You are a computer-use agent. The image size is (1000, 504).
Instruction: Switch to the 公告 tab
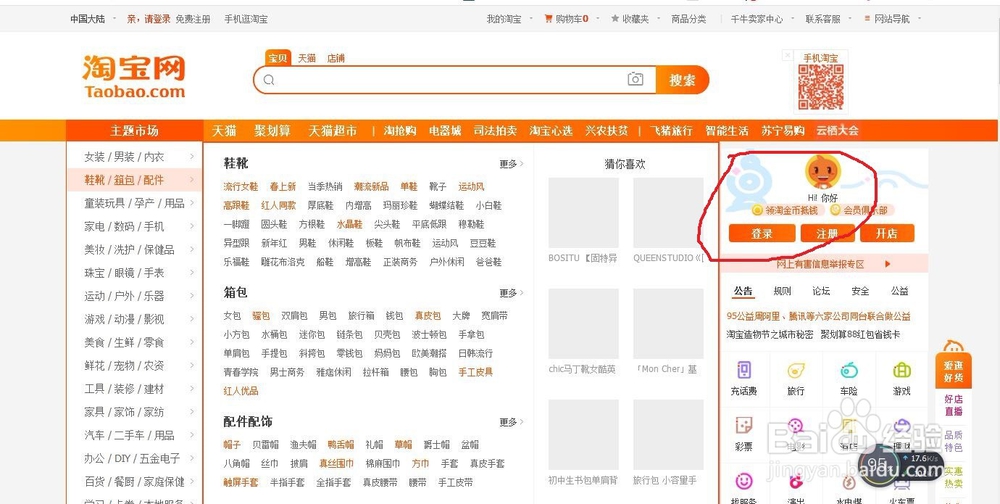pos(743,291)
